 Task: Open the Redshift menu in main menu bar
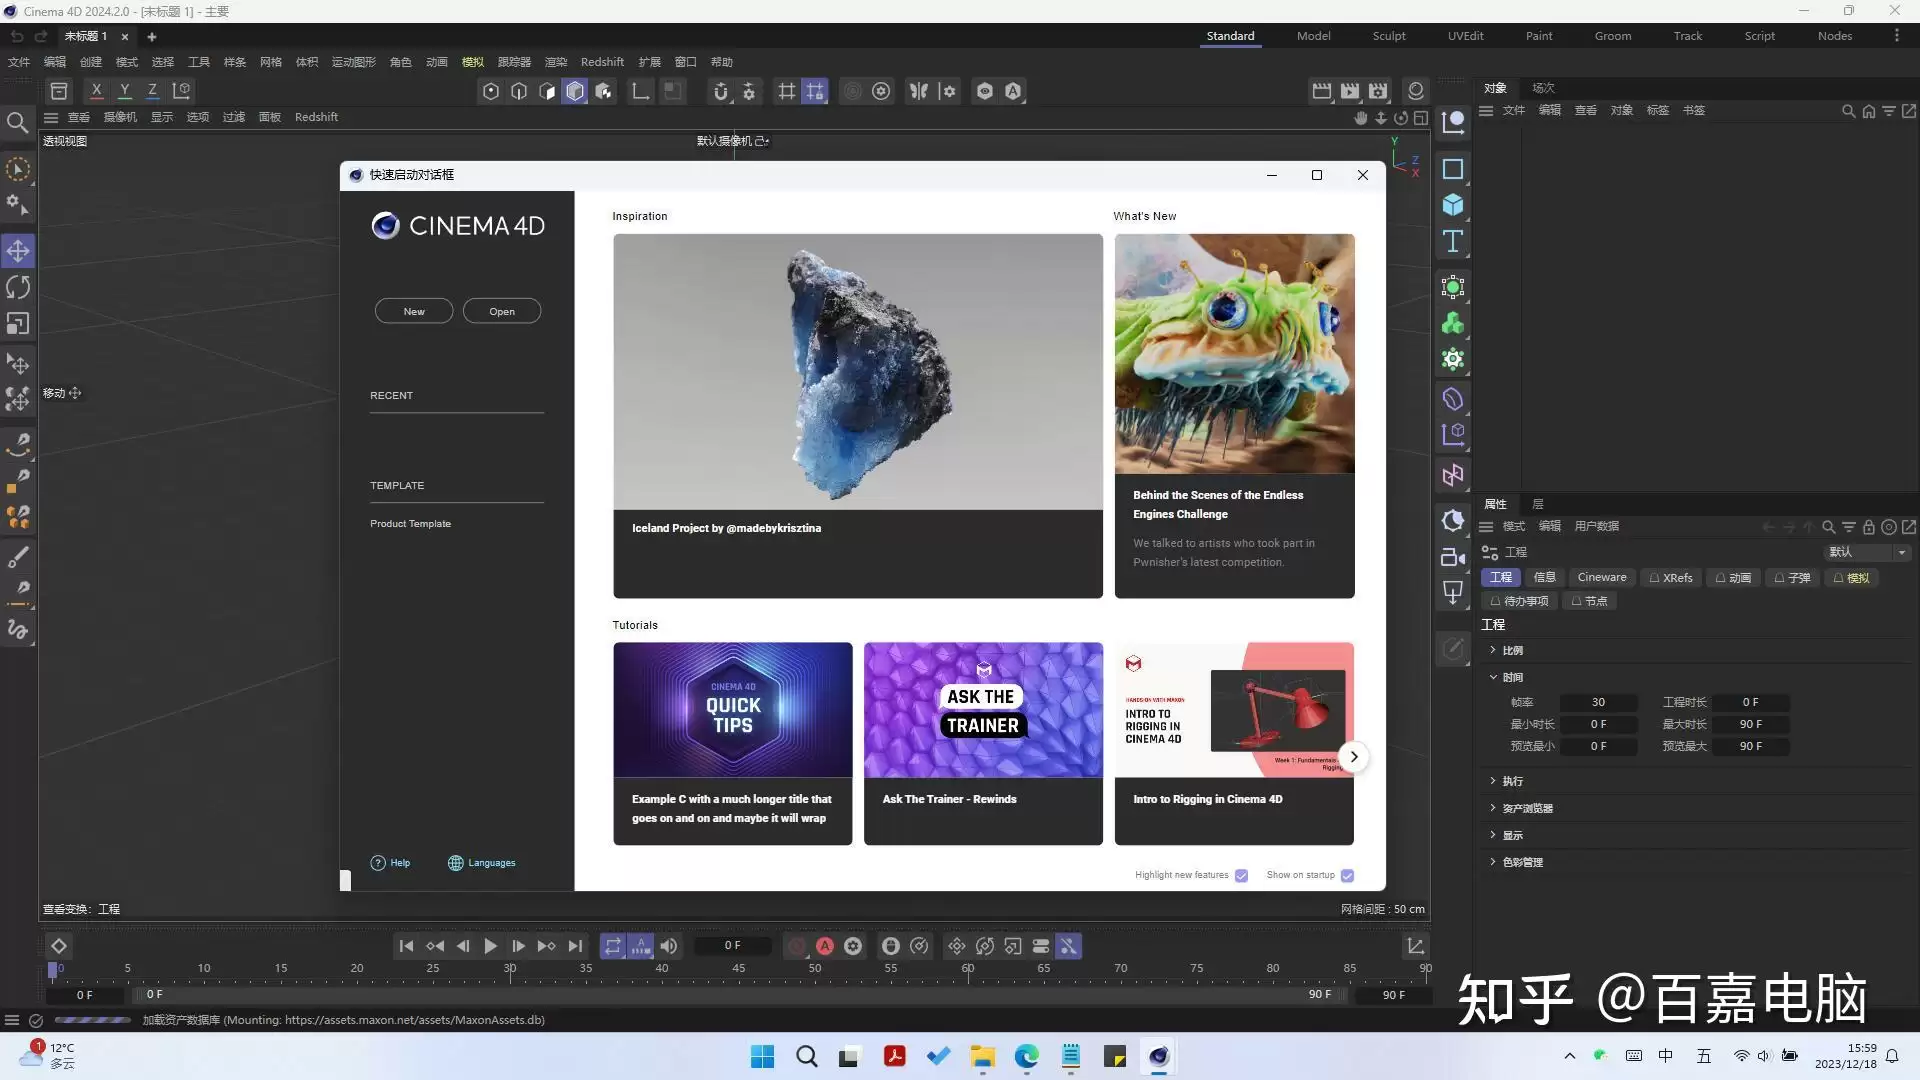coord(602,62)
